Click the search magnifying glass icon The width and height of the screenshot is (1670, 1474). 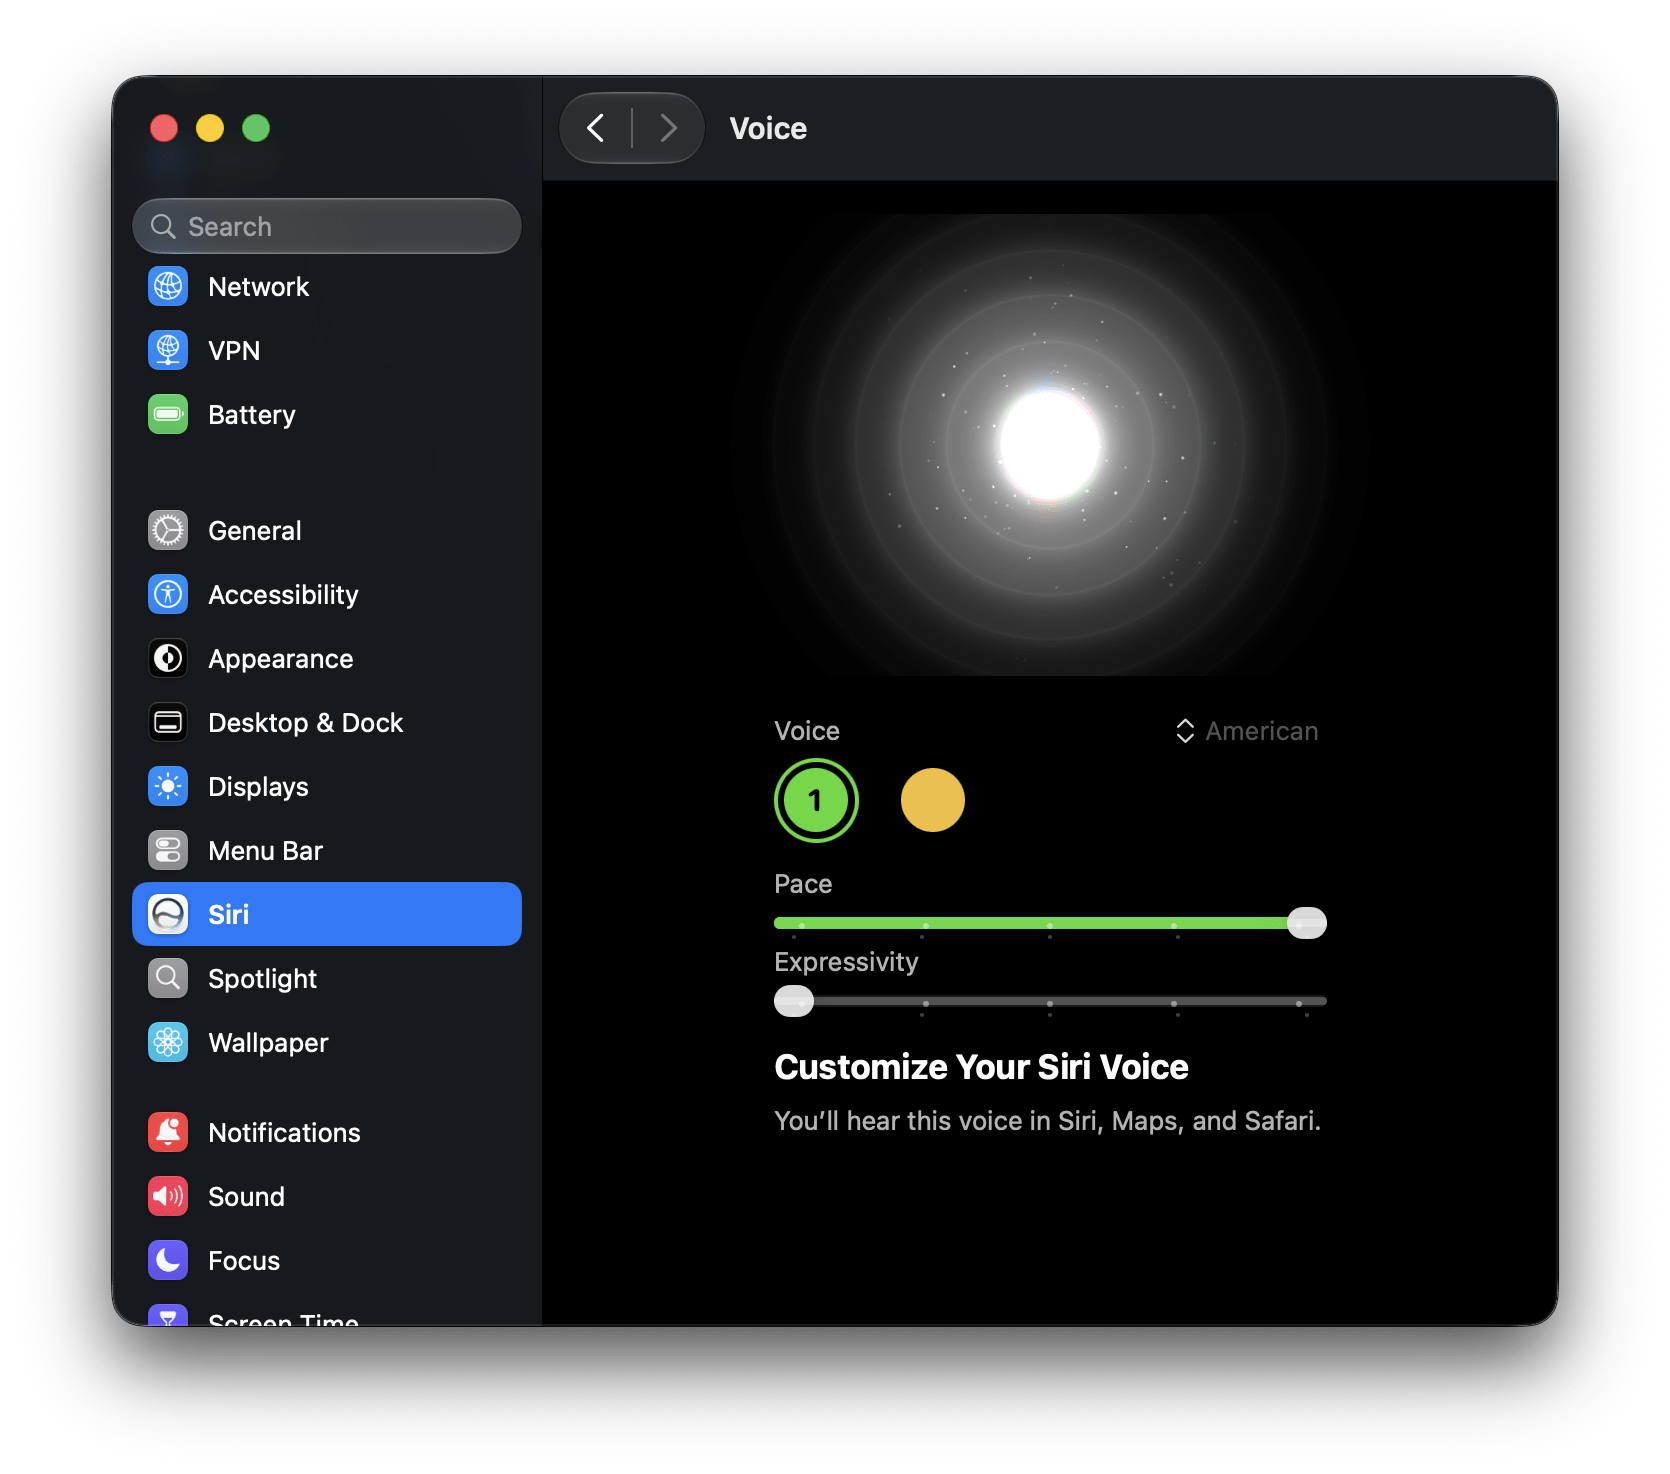163,227
